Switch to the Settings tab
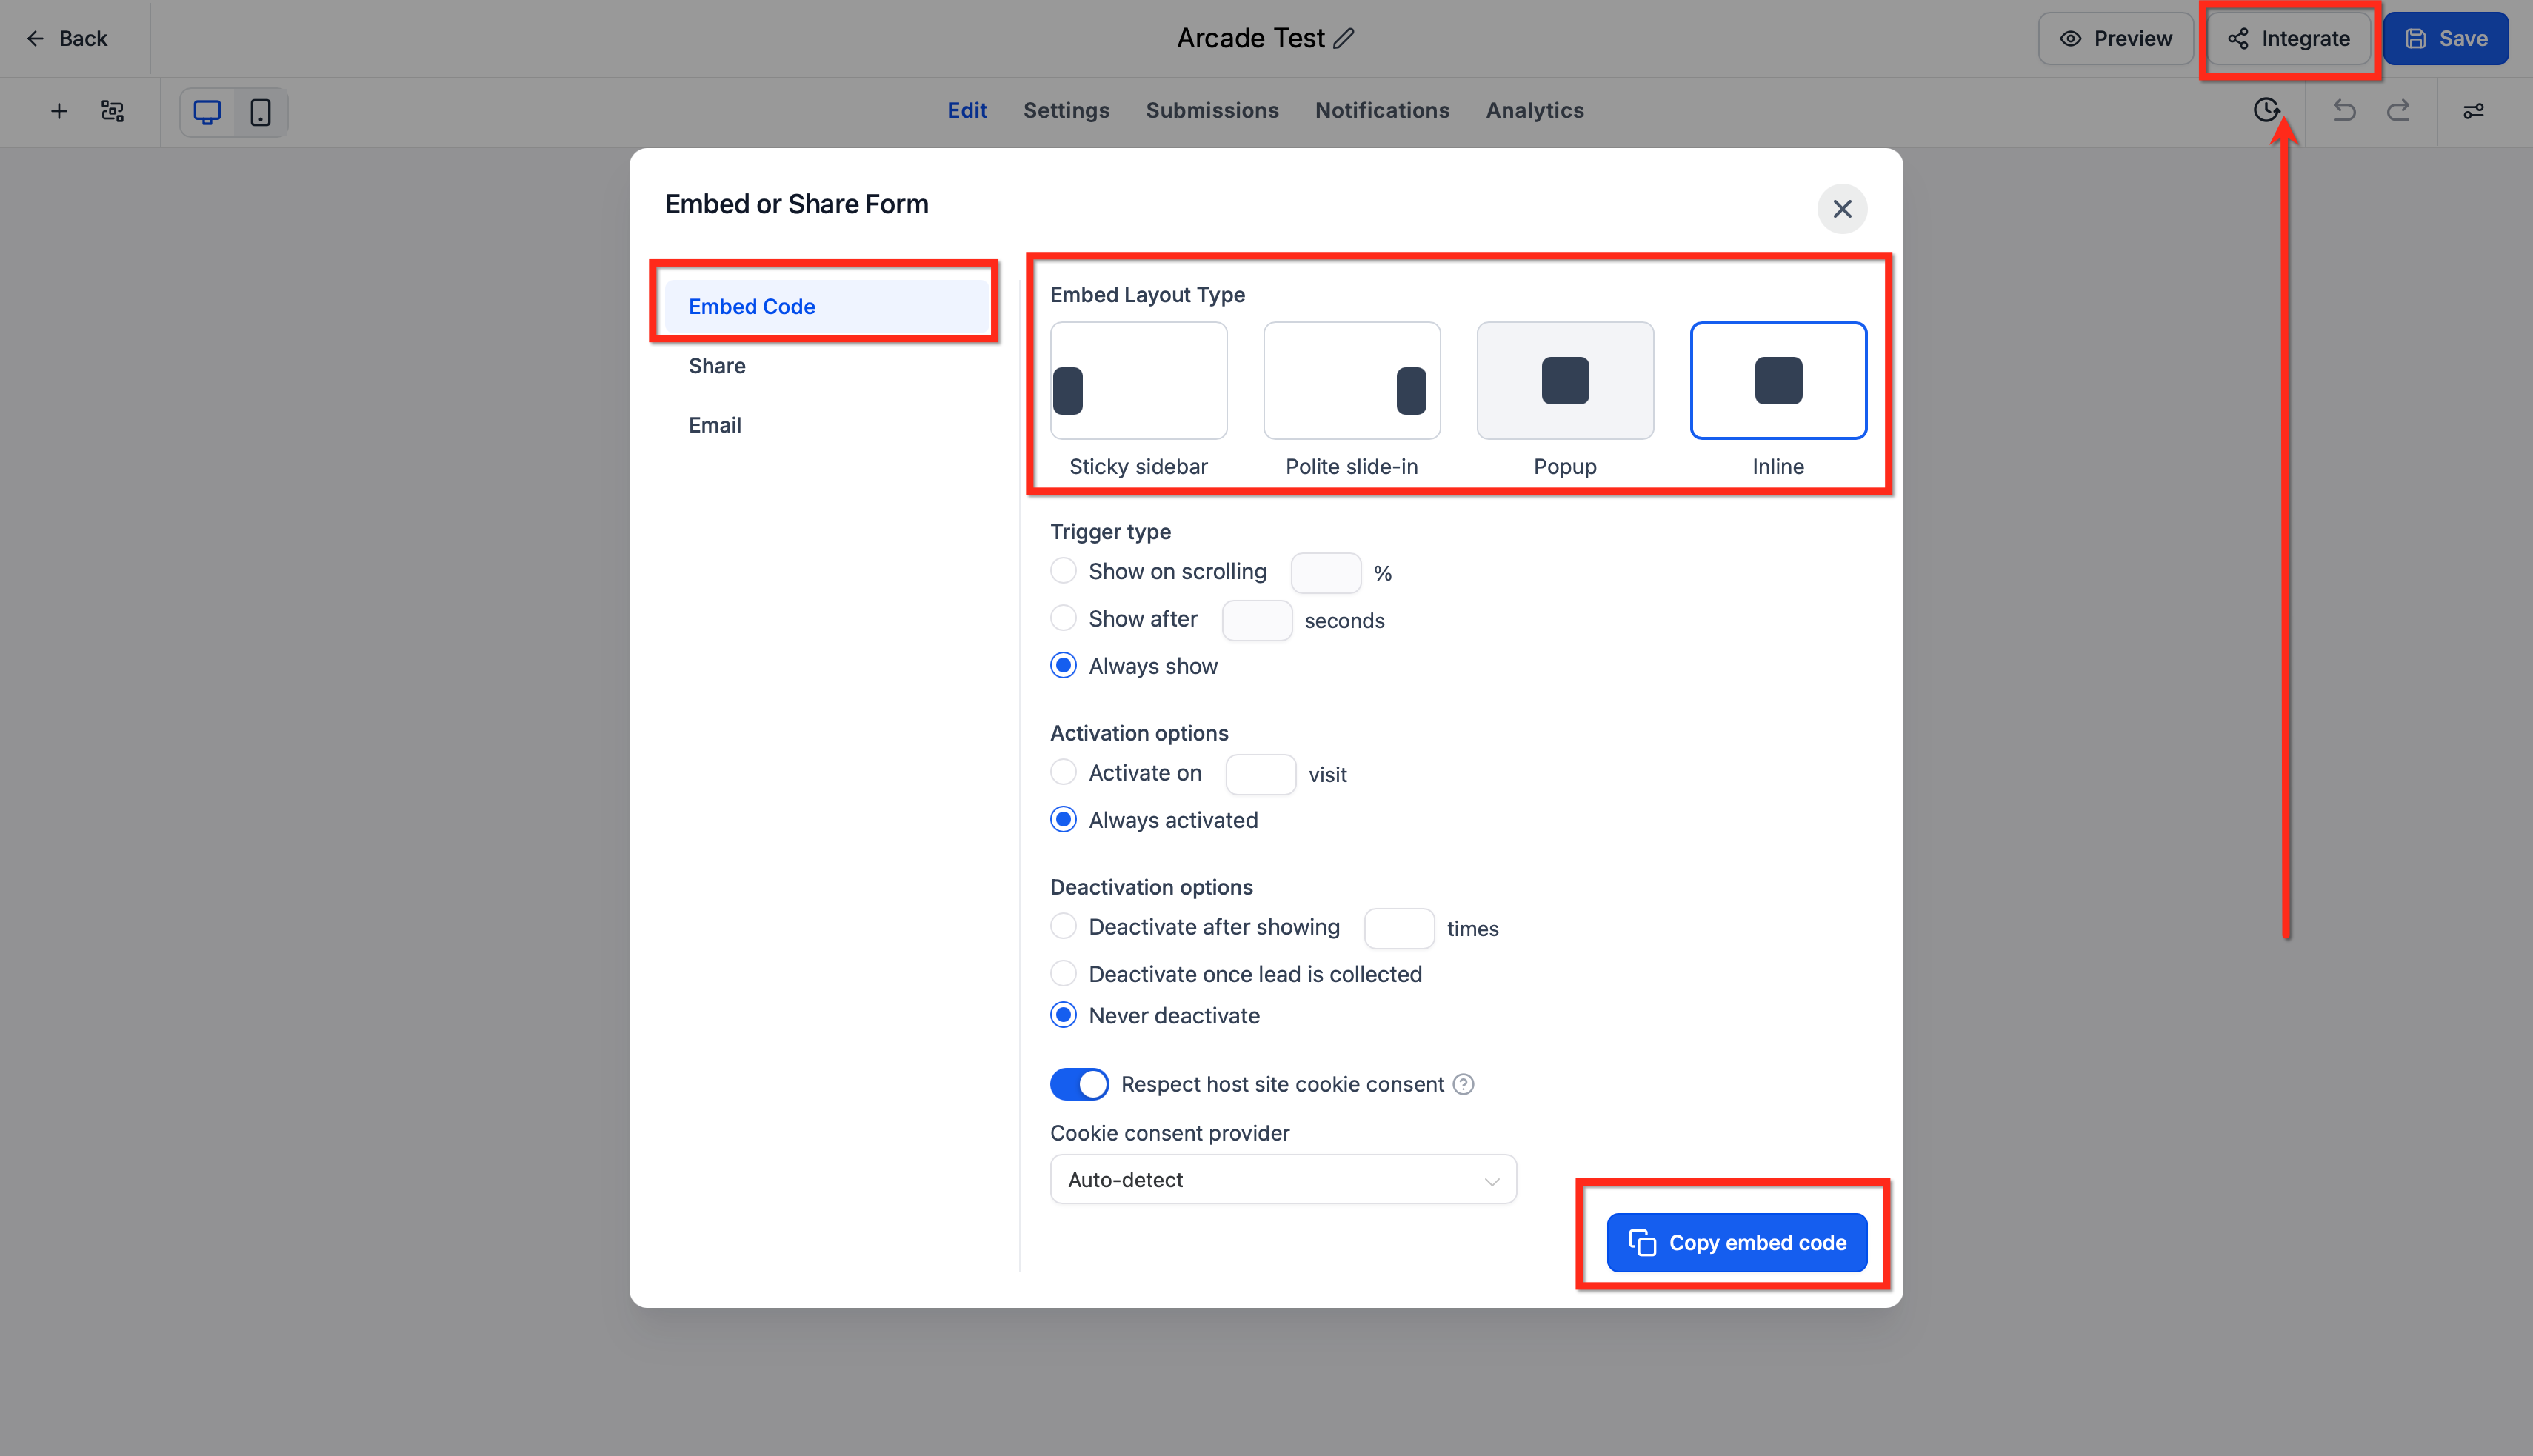This screenshot has height=1456, width=2533. pyautogui.click(x=1066, y=110)
